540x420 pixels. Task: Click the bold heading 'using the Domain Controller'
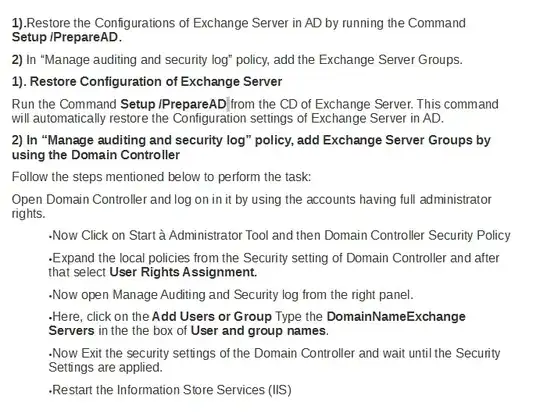[x=96, y=155]
